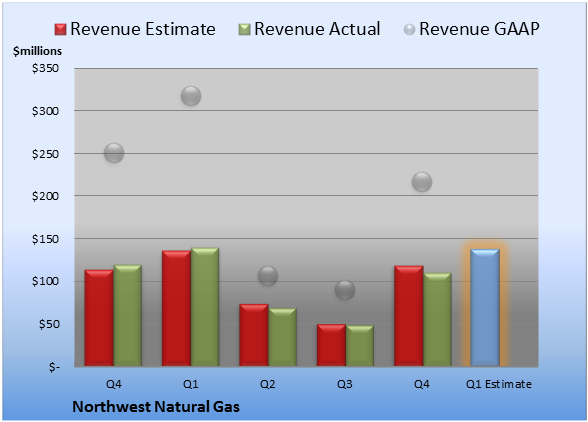Select the Q3 red Revenue Estimate bar
Image resolution: width=588 pixels, height=422 pixels.
pyautogui.click(x=331, y=345)
